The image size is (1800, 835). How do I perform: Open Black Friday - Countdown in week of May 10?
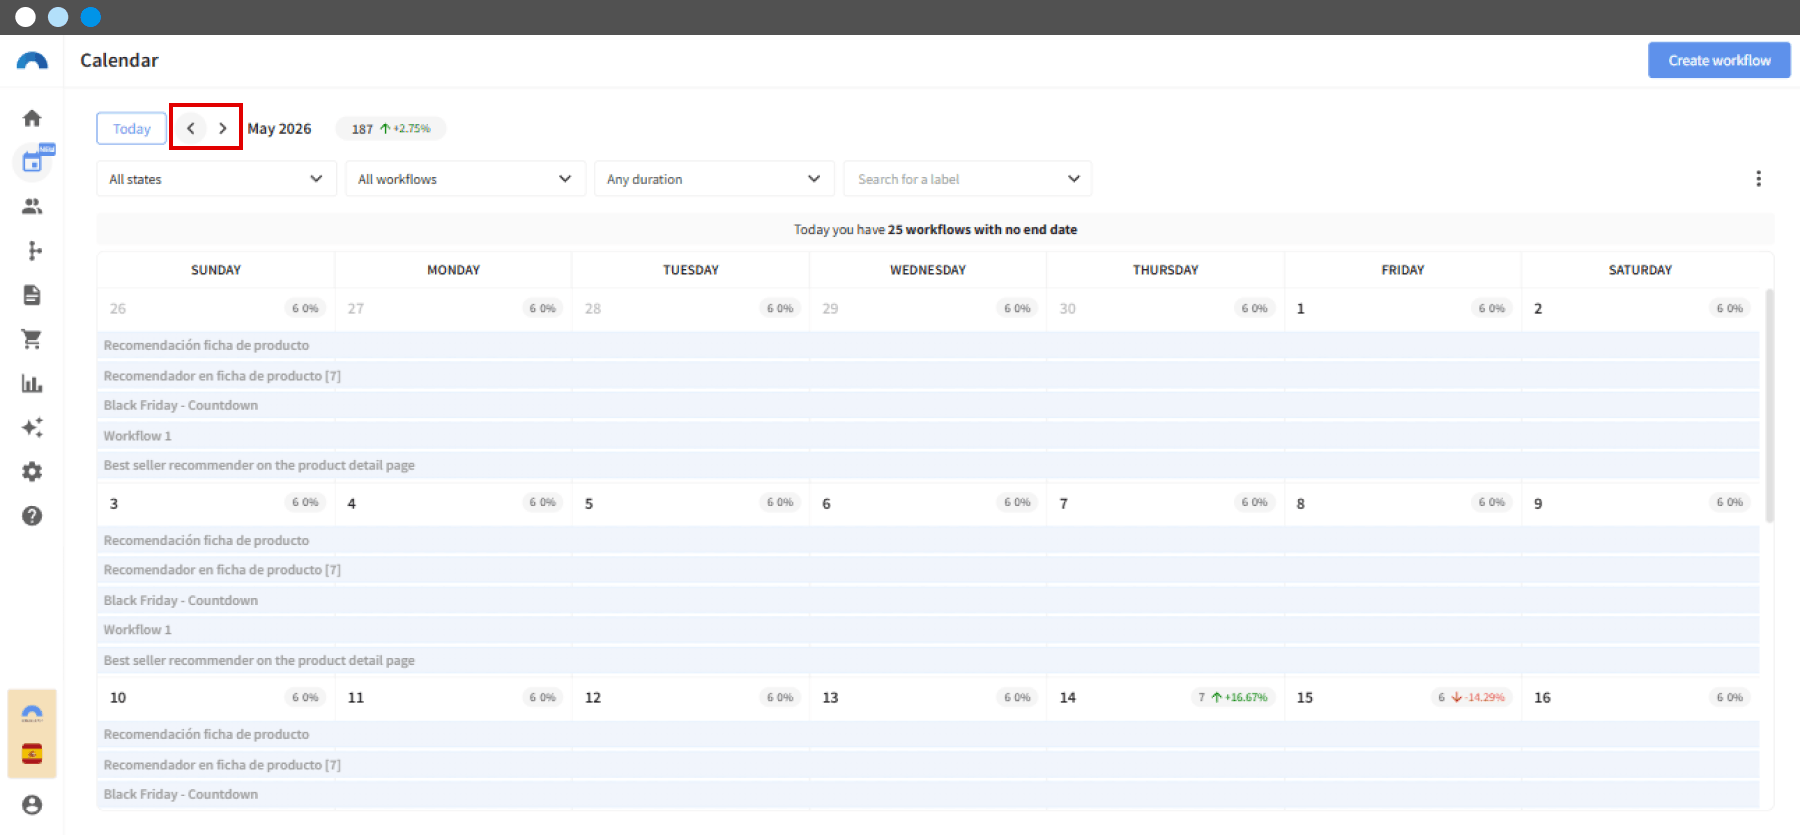coord(928,794)
